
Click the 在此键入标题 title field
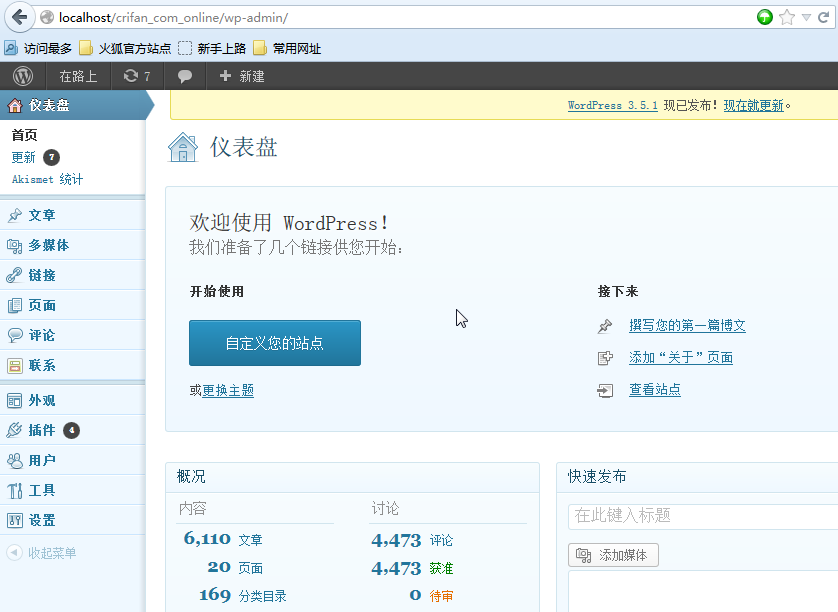[x=703, y=516]
